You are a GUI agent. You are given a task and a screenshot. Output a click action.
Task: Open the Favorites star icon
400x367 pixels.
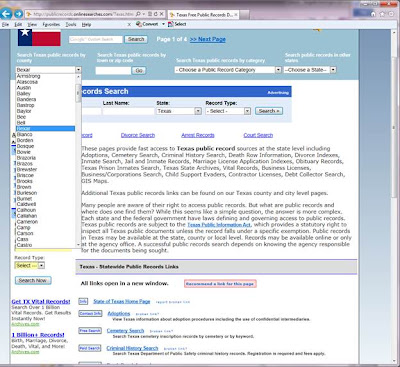click(382, 14)
